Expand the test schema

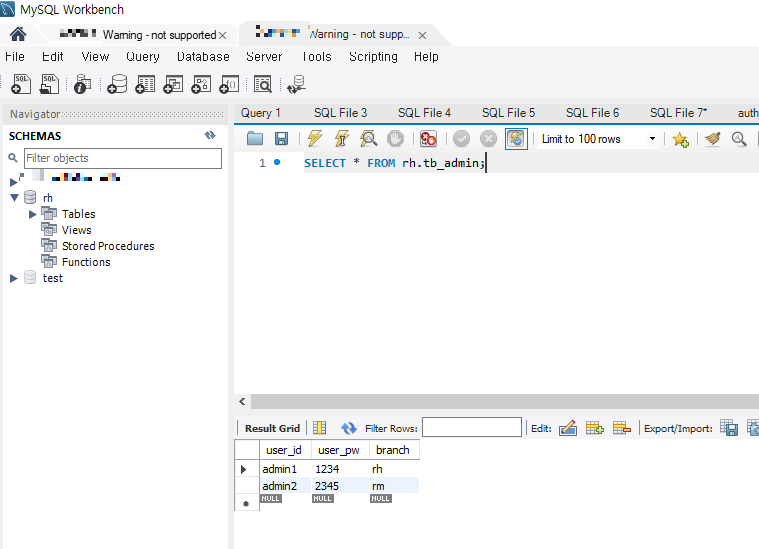pyautogui.click(x=14, y=278)
